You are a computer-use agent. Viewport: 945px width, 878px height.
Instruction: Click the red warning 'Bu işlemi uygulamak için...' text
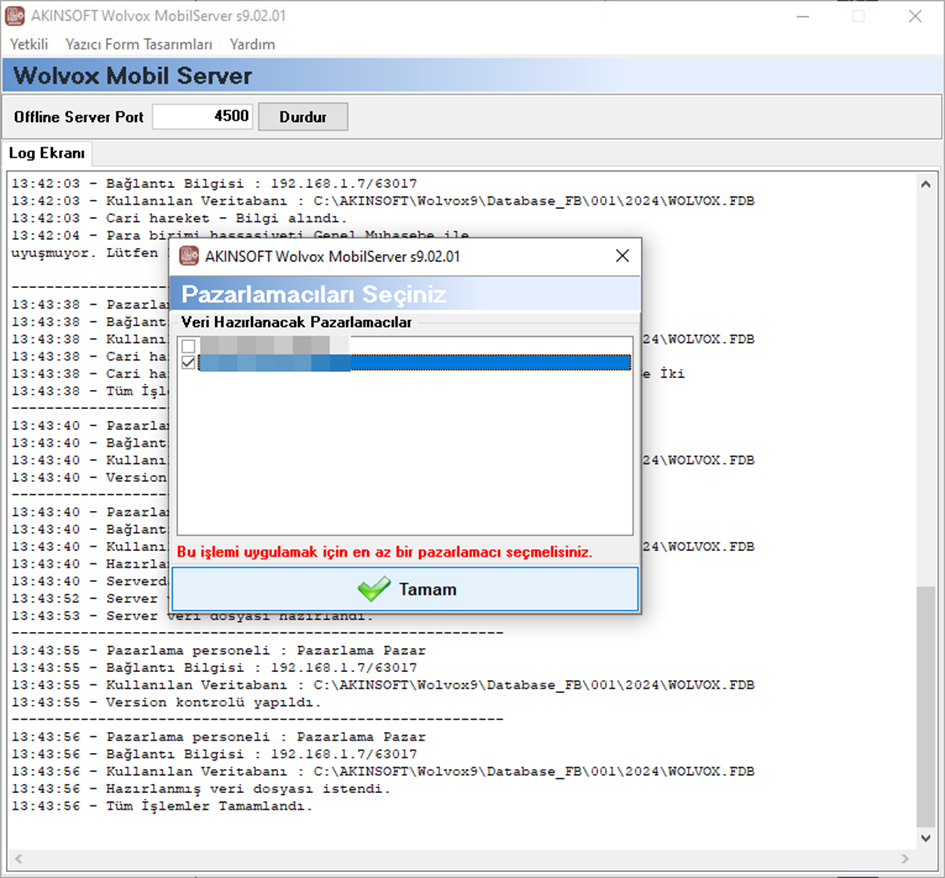pyautogui.click(x=385, y=552)
